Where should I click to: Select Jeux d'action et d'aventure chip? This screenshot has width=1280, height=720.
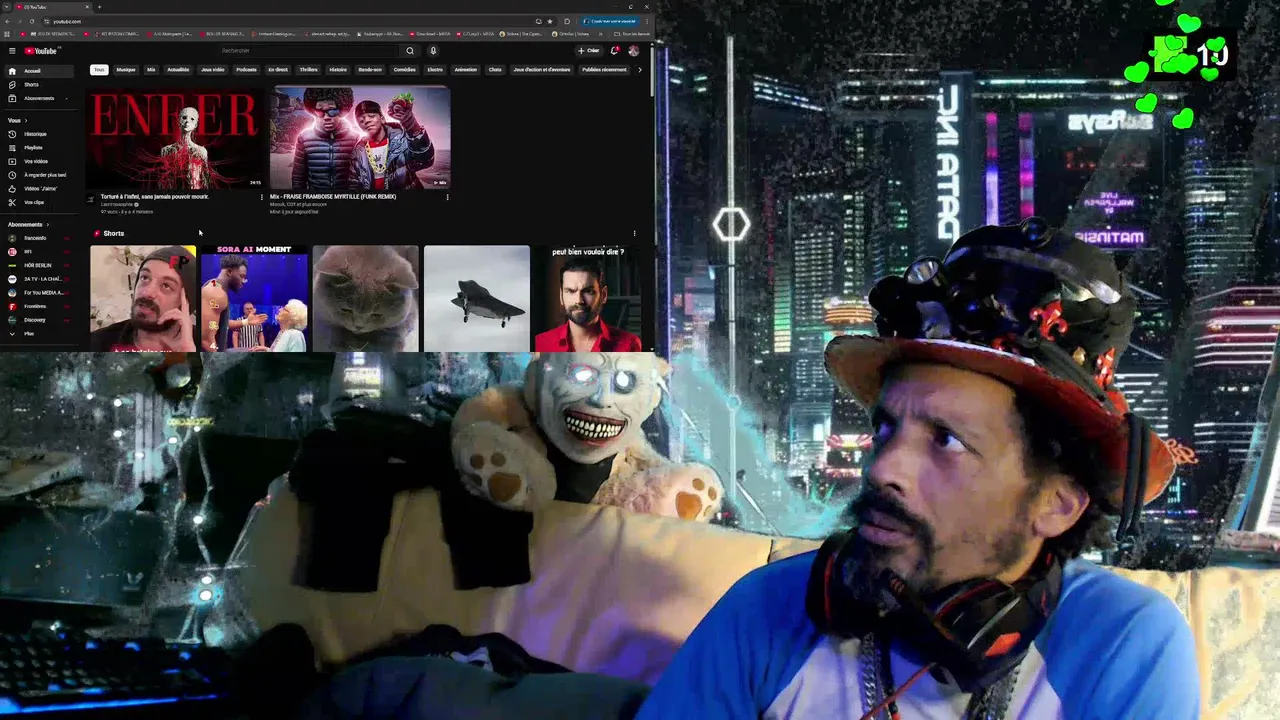[x=542, y=70]
